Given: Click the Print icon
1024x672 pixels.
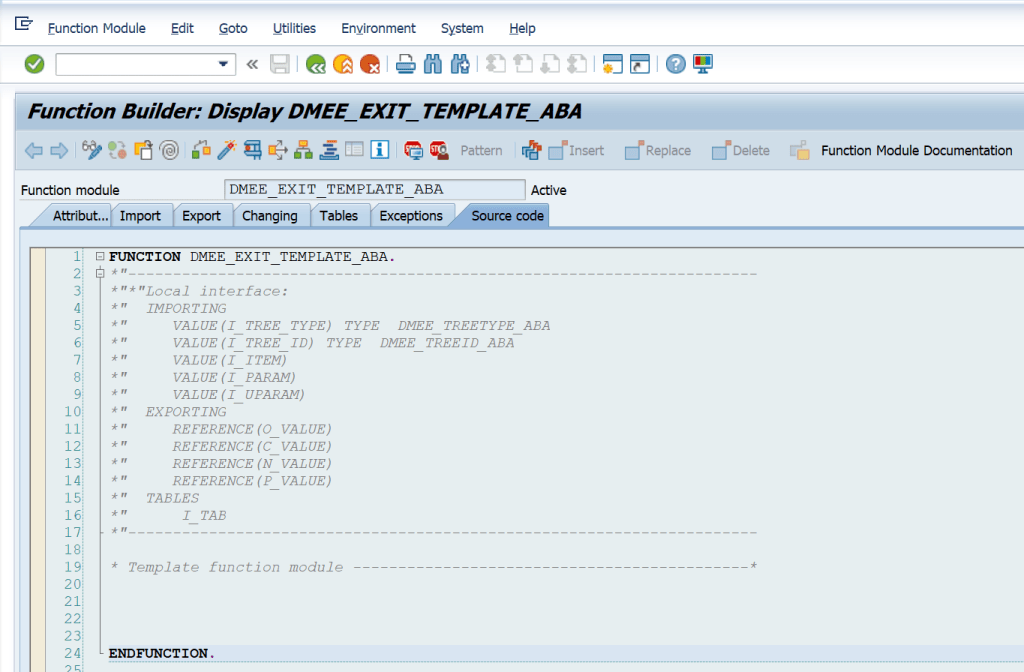Looking at the screenshot, I should point(403,63).
